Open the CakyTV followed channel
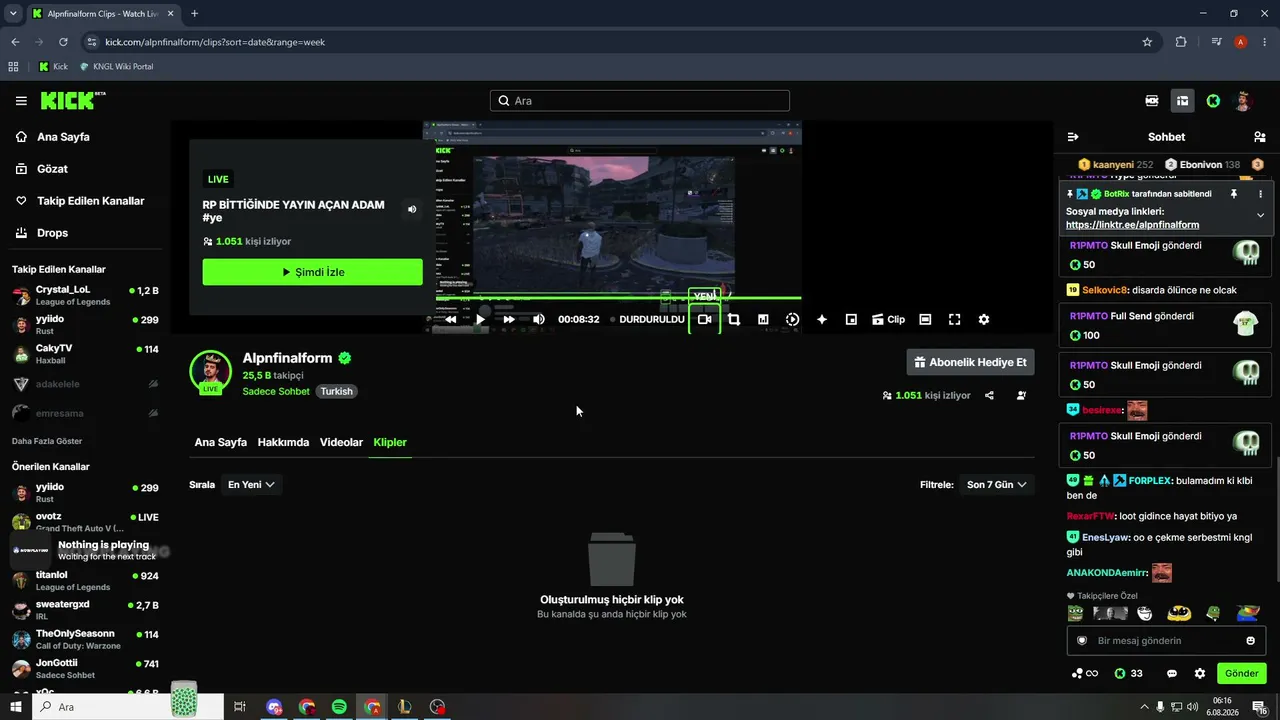 coord(85,354)
